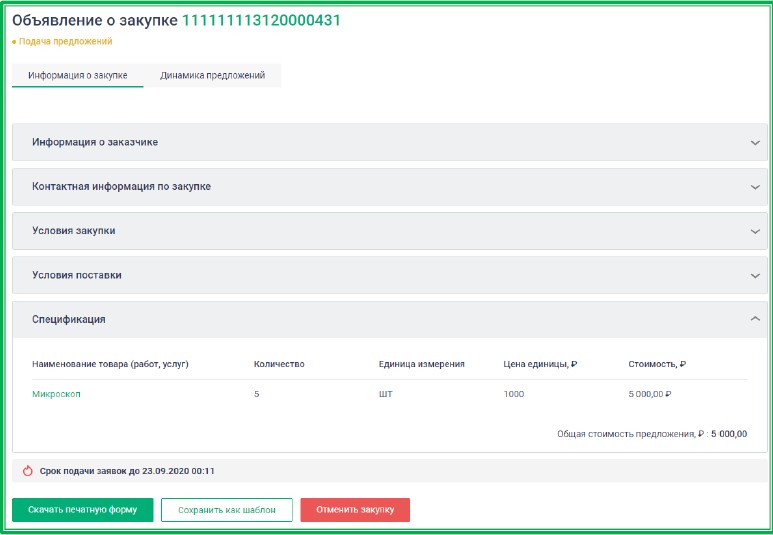This screenshot has width=773, height=535.
Task: Expand the Информация о заказчике chevron
Action: pos(755,142)
